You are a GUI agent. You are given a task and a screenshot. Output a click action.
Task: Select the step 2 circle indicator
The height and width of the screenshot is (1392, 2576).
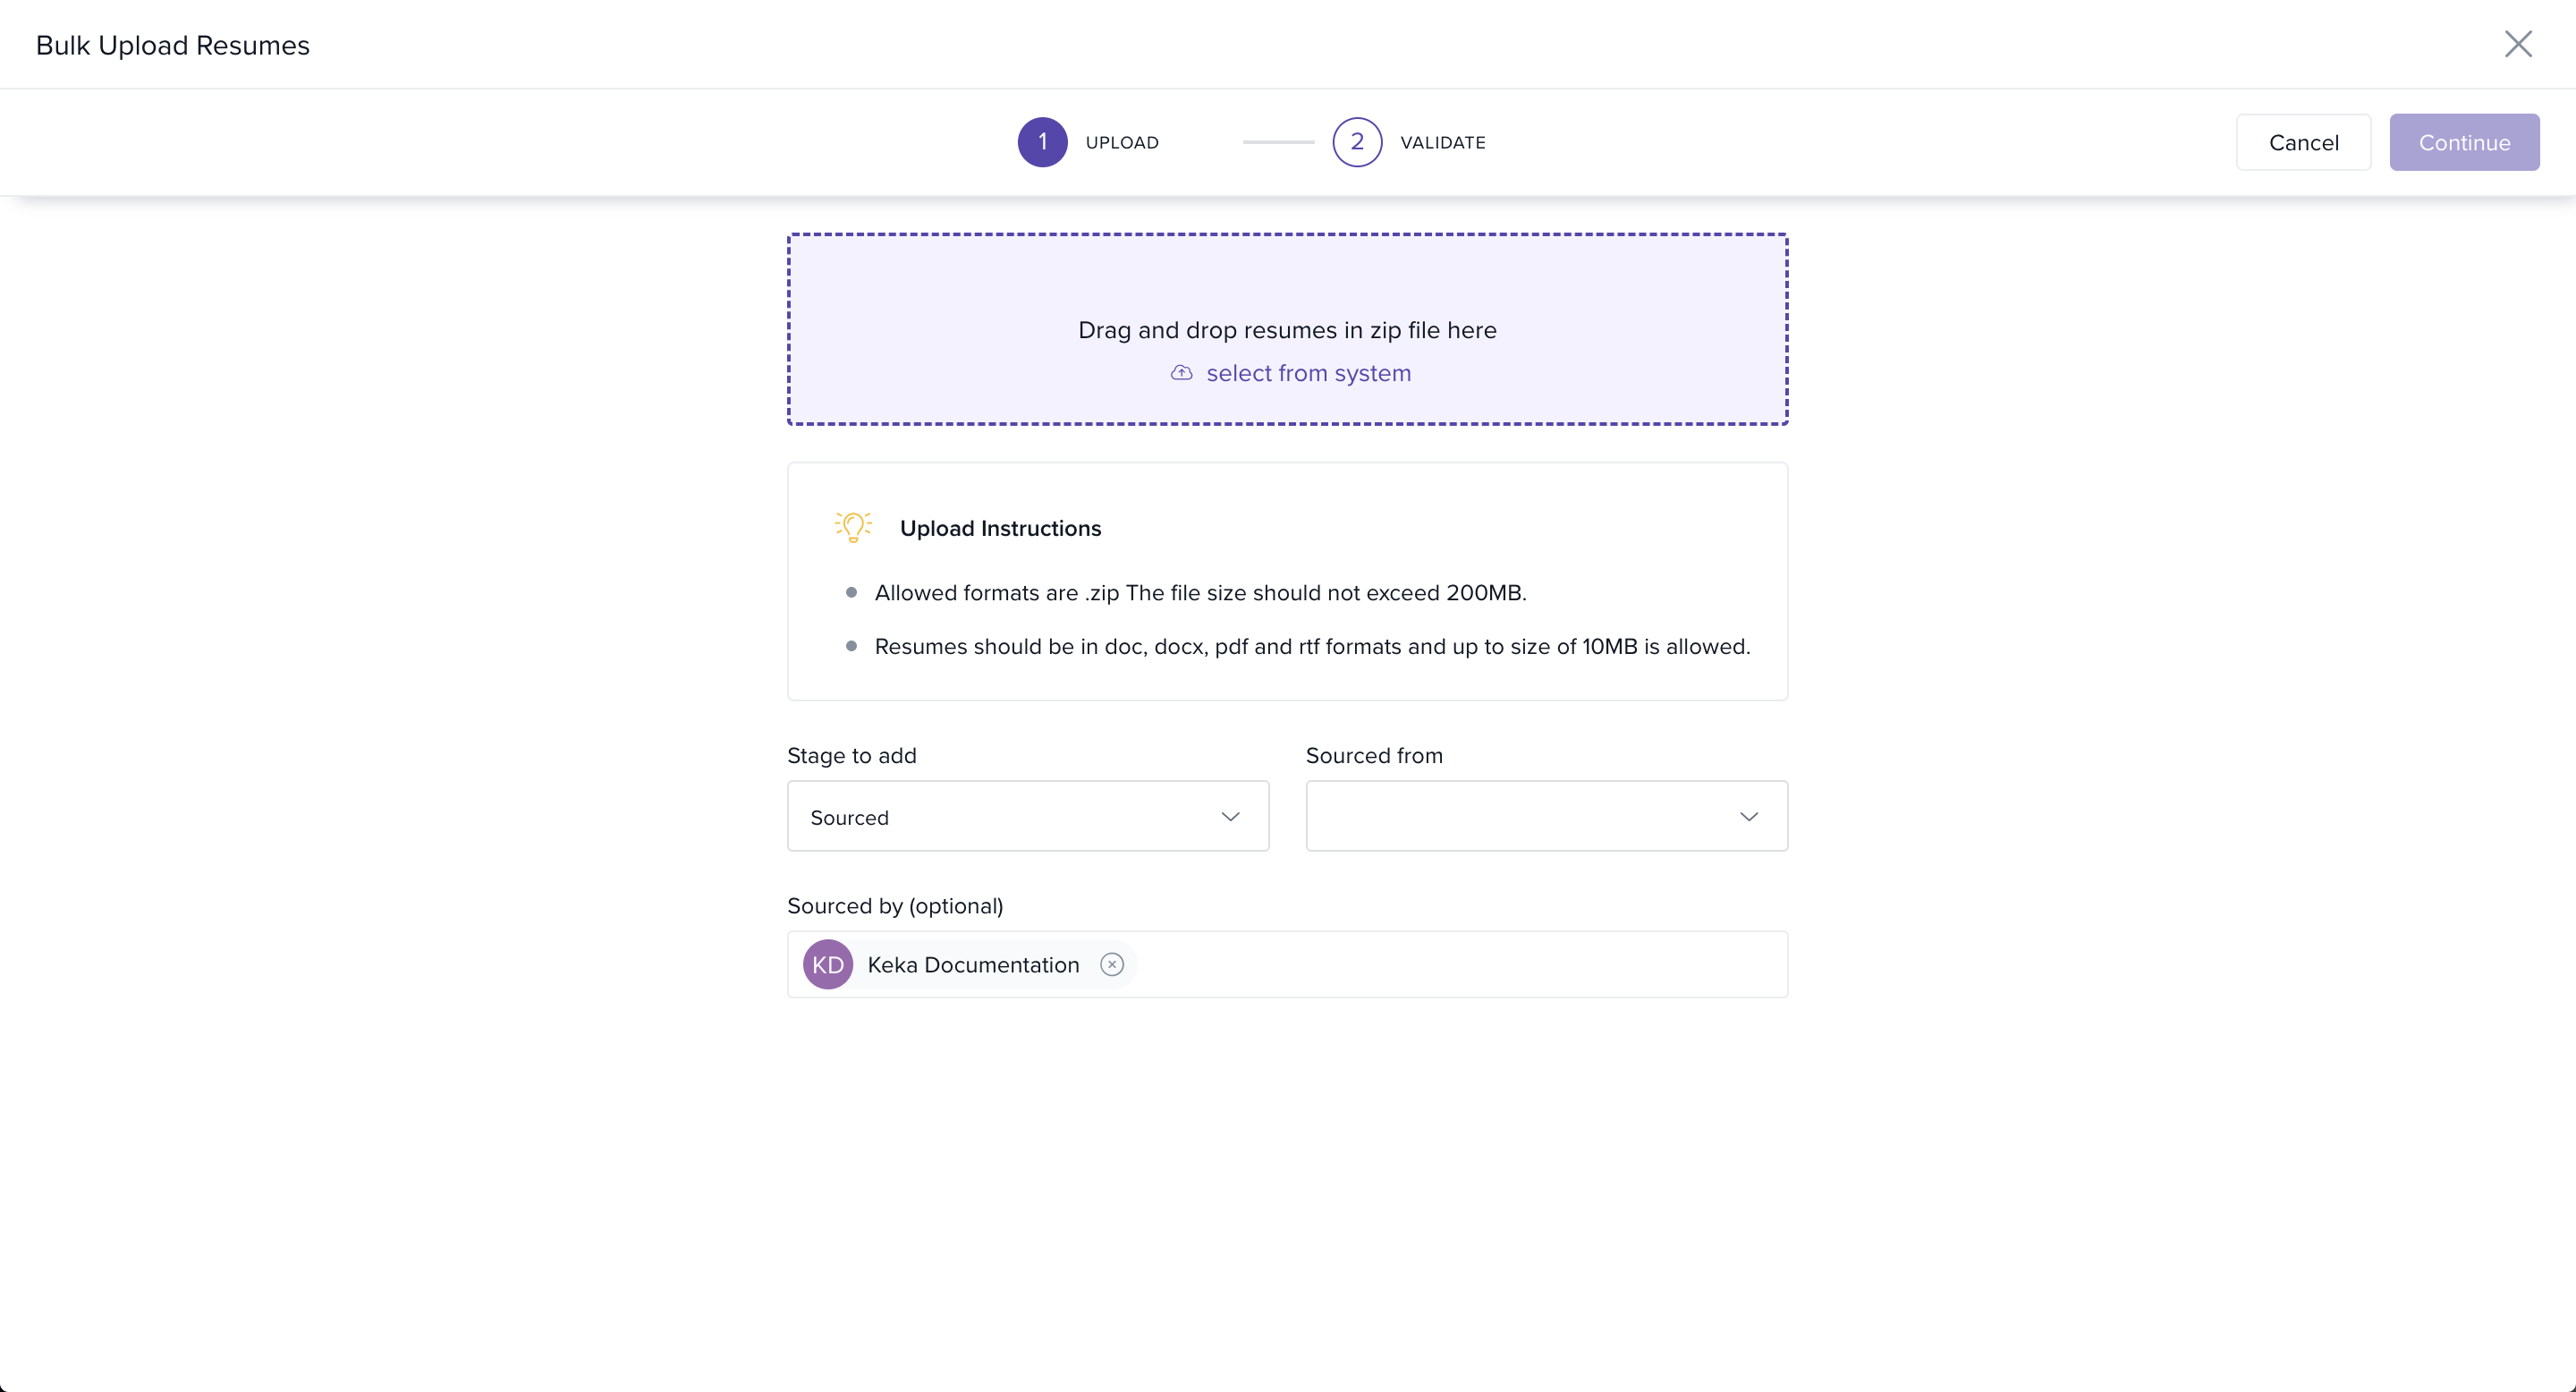pyautogui.click(x=1356, y=142)
